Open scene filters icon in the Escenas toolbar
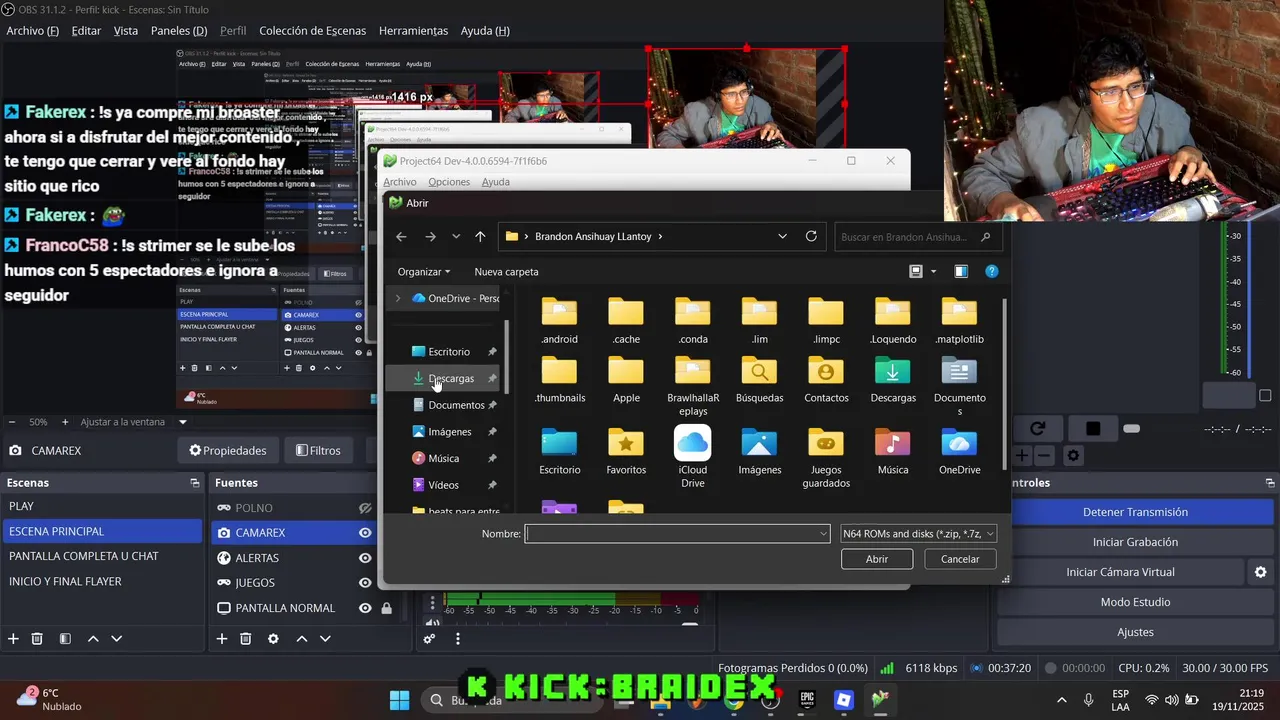 pyautogui.click(x=65, y=639)
